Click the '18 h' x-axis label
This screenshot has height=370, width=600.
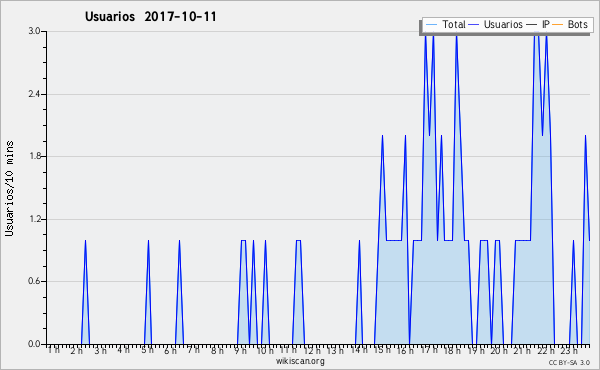pyautogui.click(x=452, y=350)
